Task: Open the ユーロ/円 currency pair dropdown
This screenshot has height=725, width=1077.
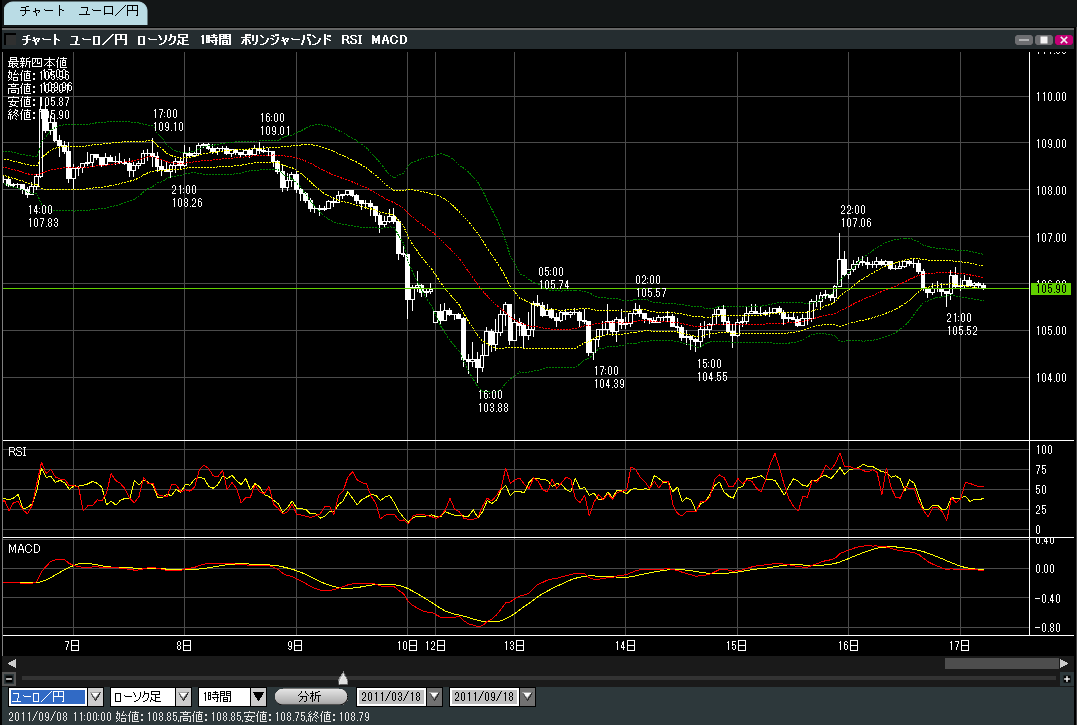Action: pyautogui.click(x=96, y=697)
